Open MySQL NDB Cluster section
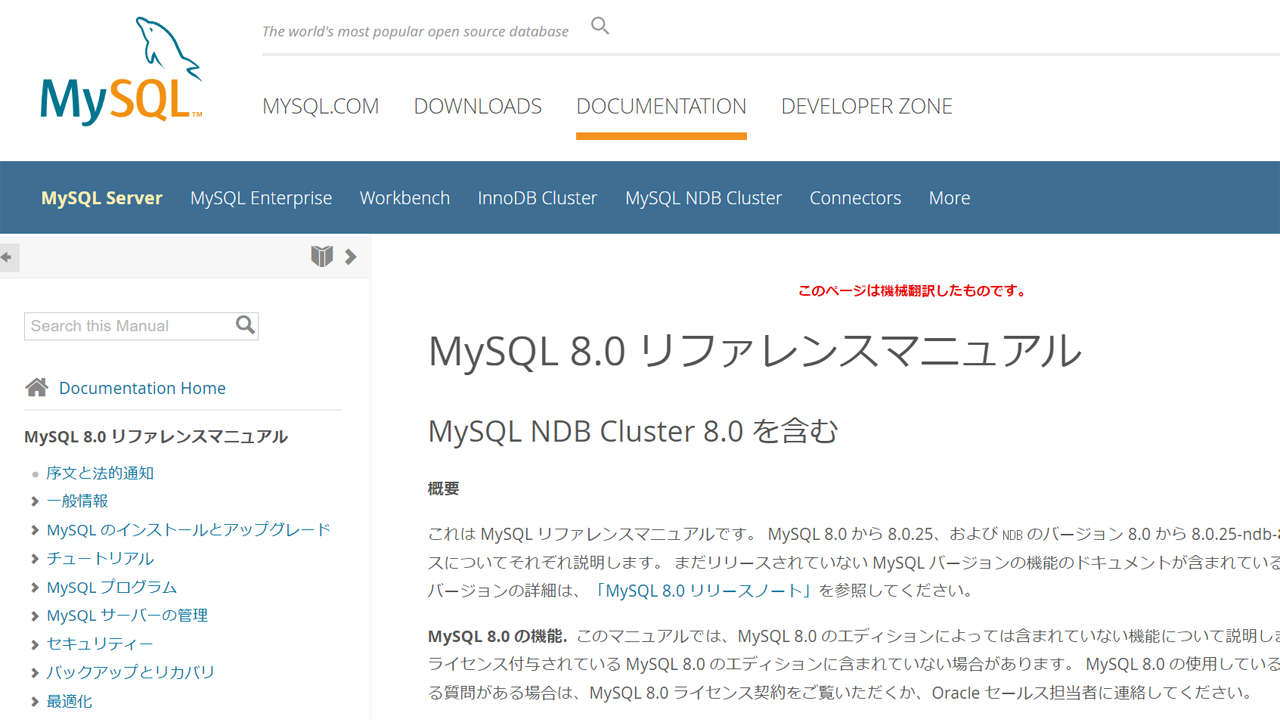Viewport: 1280px width, 720px height. (703, 198)
